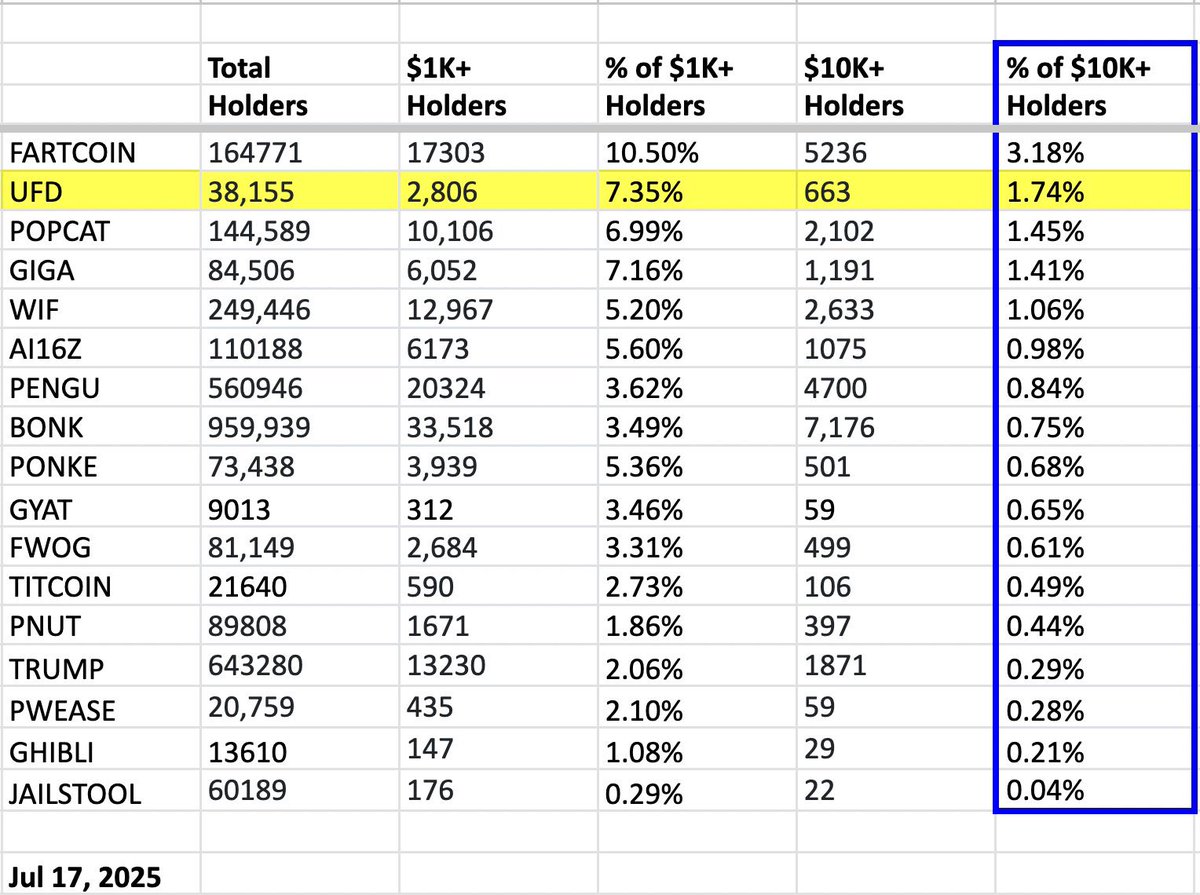Viewport: 1200px width, 895px height.
Task: Click WIF total holders 249,446
Action: click(x=258, y=310)
